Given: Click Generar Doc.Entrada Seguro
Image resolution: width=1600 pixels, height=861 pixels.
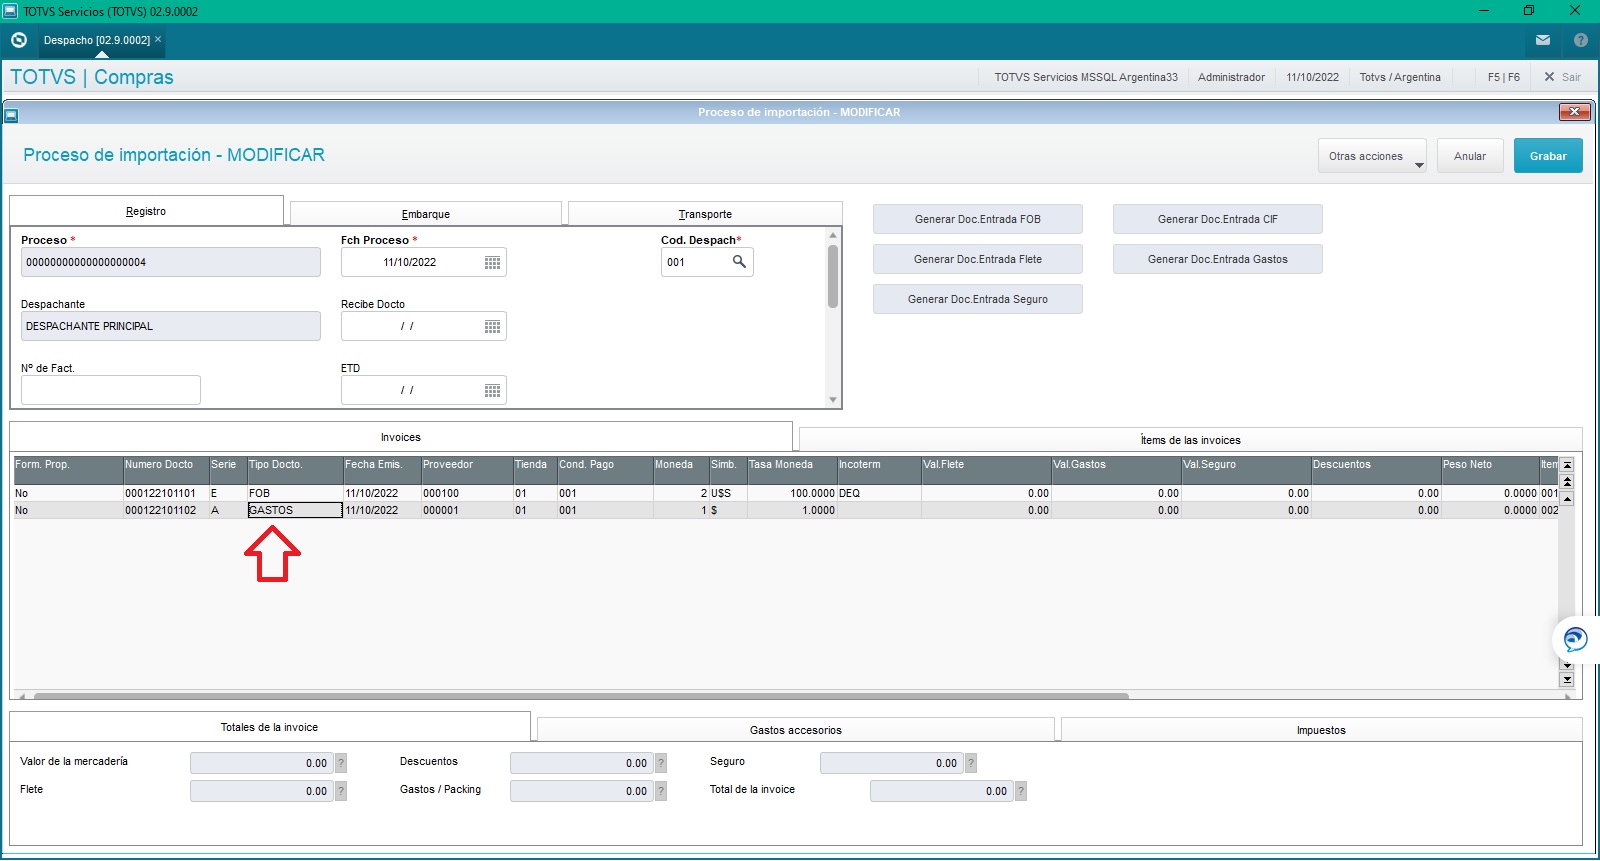Looking at the screenshot, I should [x=978, y=299].
